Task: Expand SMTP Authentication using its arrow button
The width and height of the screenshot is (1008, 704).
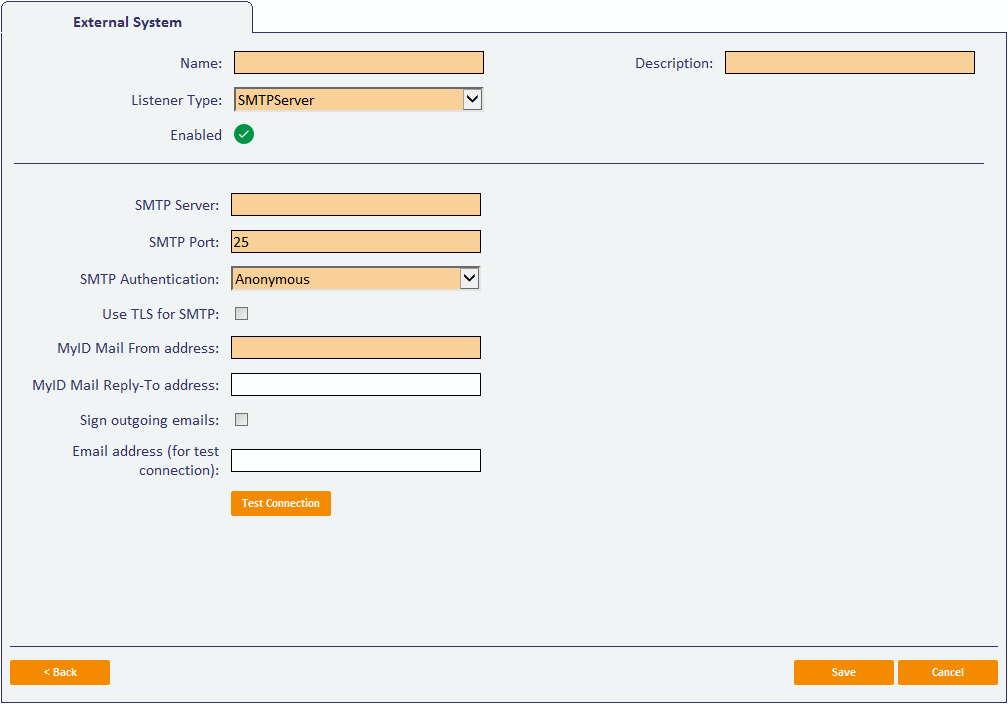Action: click(469, 279)
